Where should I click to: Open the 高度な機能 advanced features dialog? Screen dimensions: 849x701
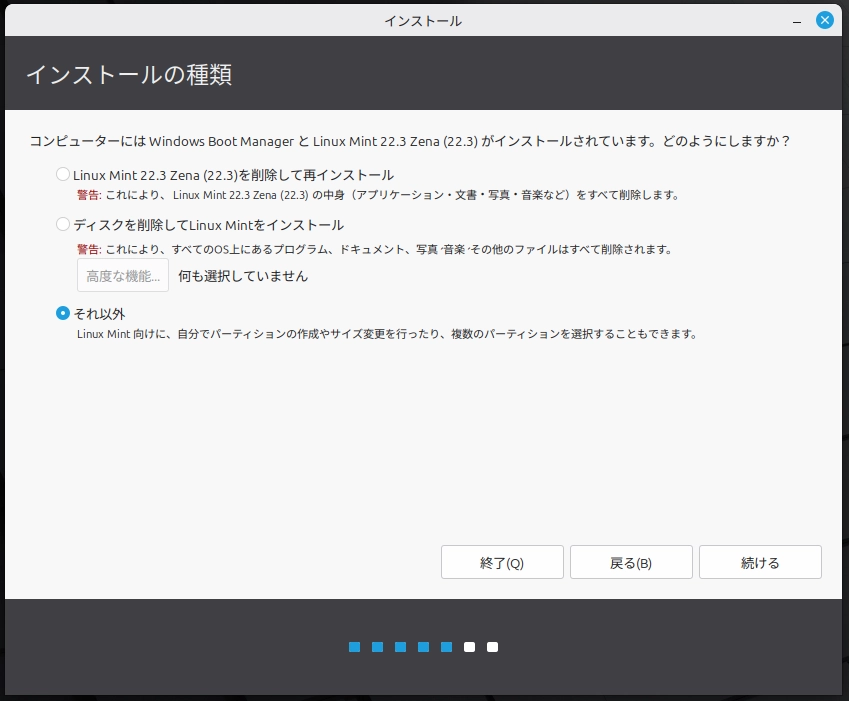pyautogui.click(x=122, y=276)
